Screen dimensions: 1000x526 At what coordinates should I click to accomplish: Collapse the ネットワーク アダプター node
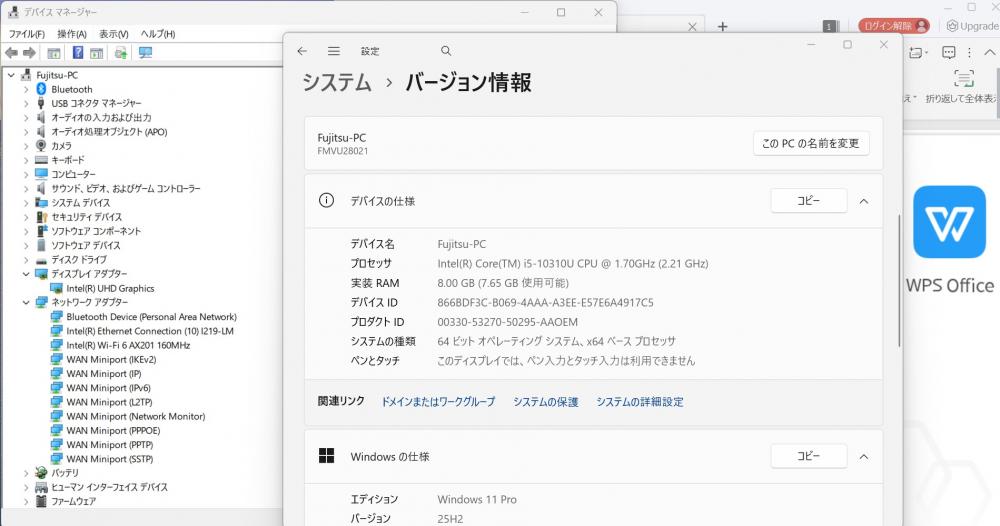tap(26, 302)
